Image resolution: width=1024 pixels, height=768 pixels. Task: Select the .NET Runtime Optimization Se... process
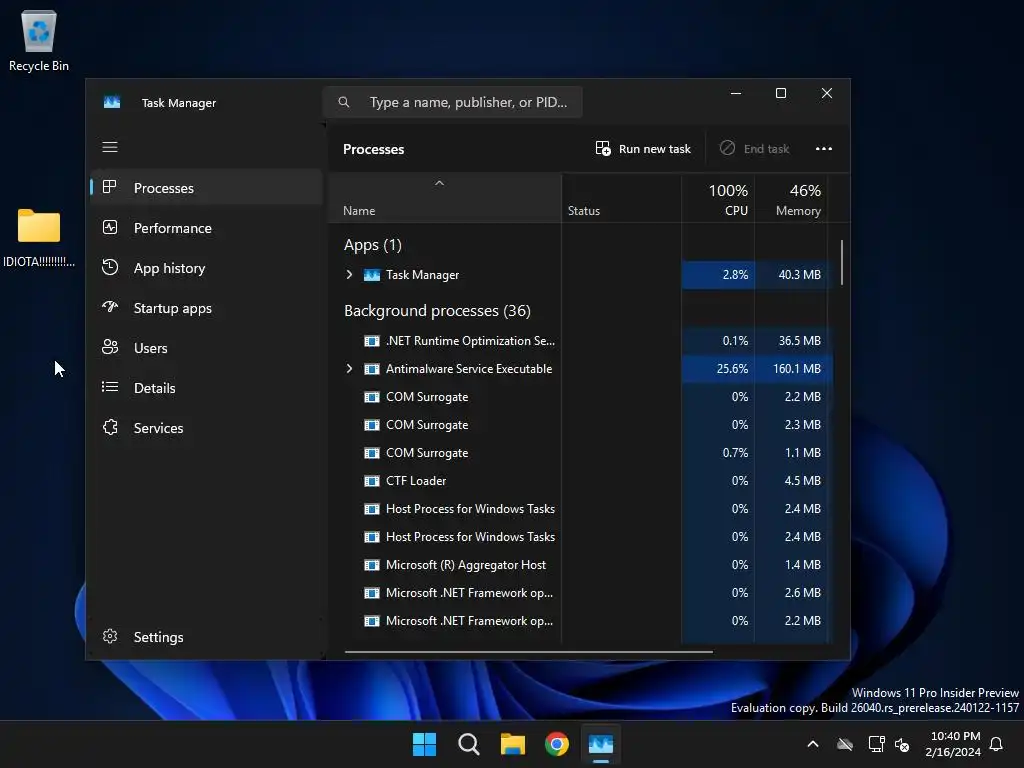tap(581, 341)
